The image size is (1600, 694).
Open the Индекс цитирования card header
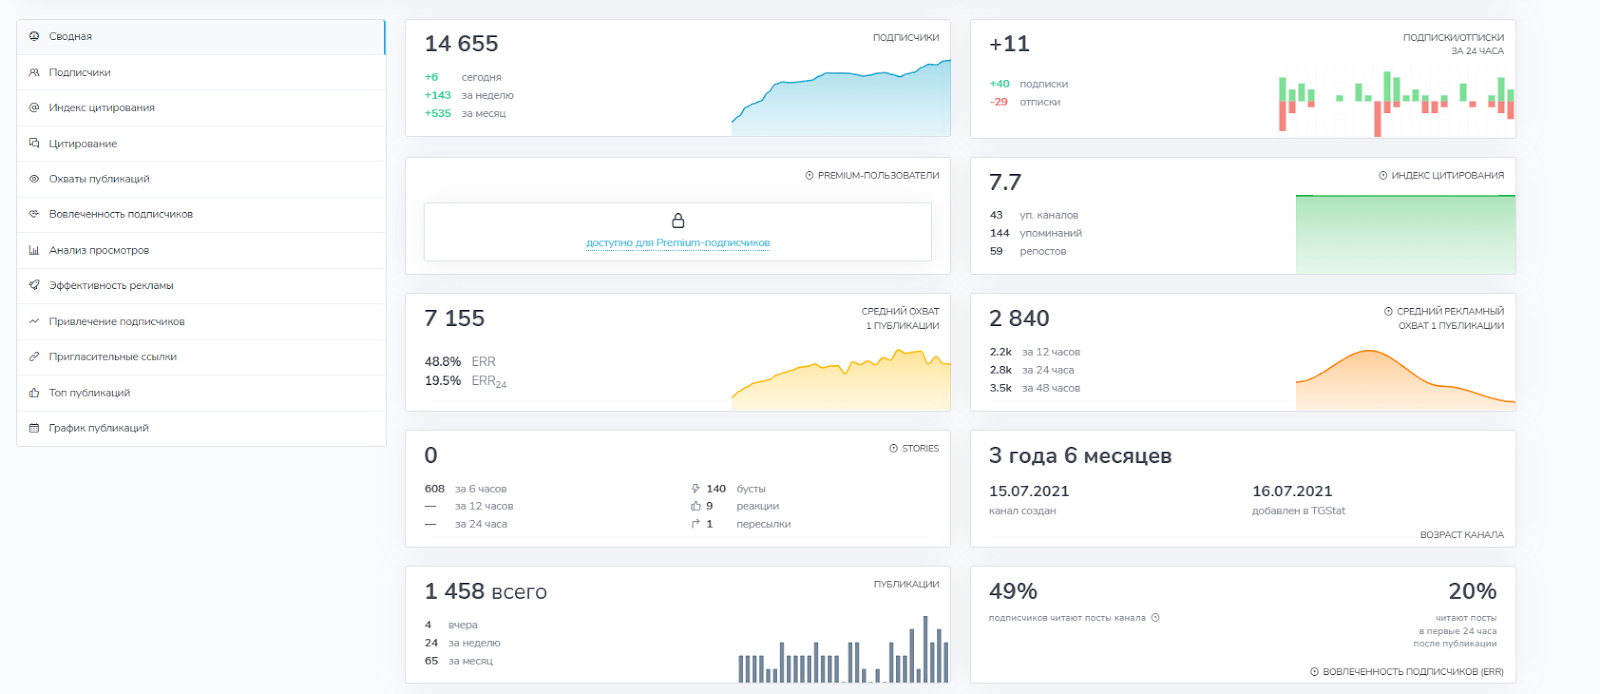point(1447,176)
